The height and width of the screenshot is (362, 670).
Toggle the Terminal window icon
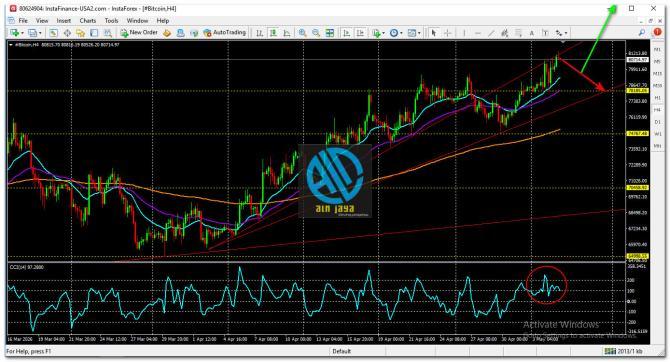[x=94, y=33]
